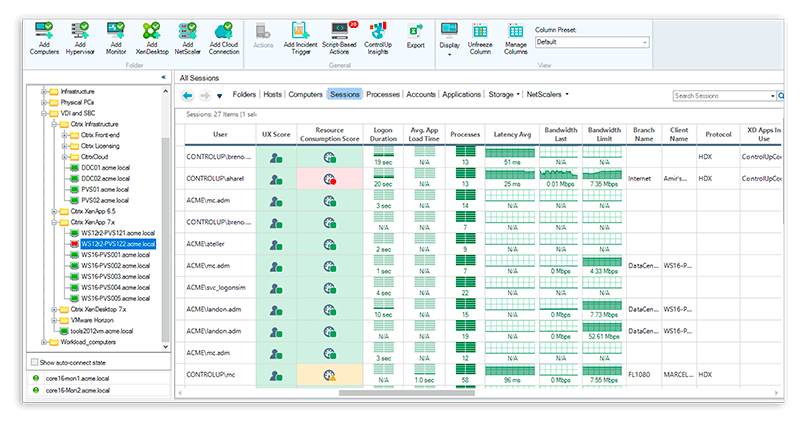Open the NetScalers dropdown arrow
The width and height of the screenshot is (806, 430).
click(x=567, y=95)
